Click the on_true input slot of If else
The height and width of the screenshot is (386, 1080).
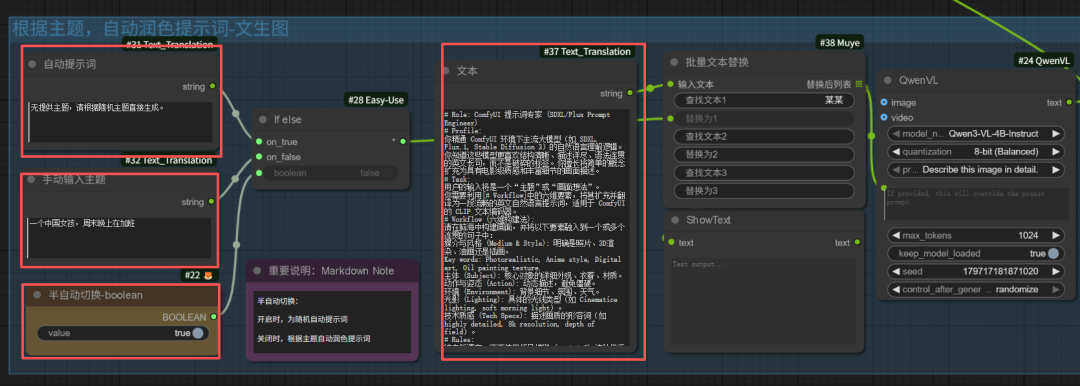pos(259,142)
